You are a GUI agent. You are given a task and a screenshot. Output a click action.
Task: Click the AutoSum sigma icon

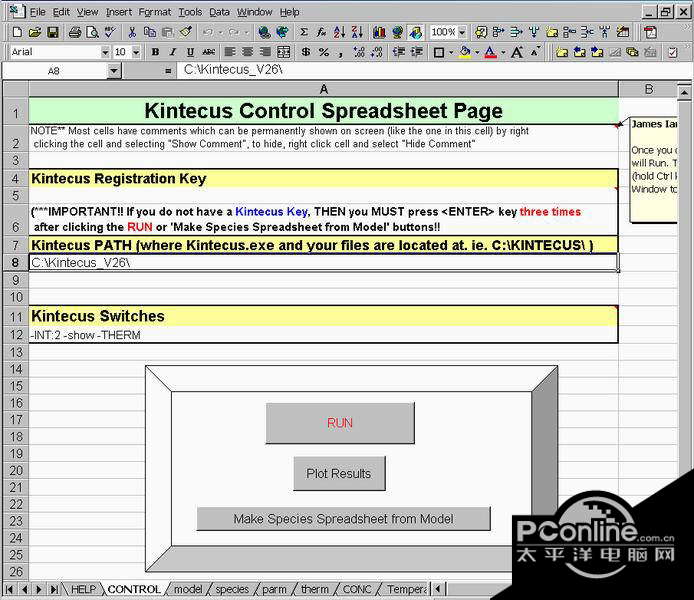(x=304, y=32)
